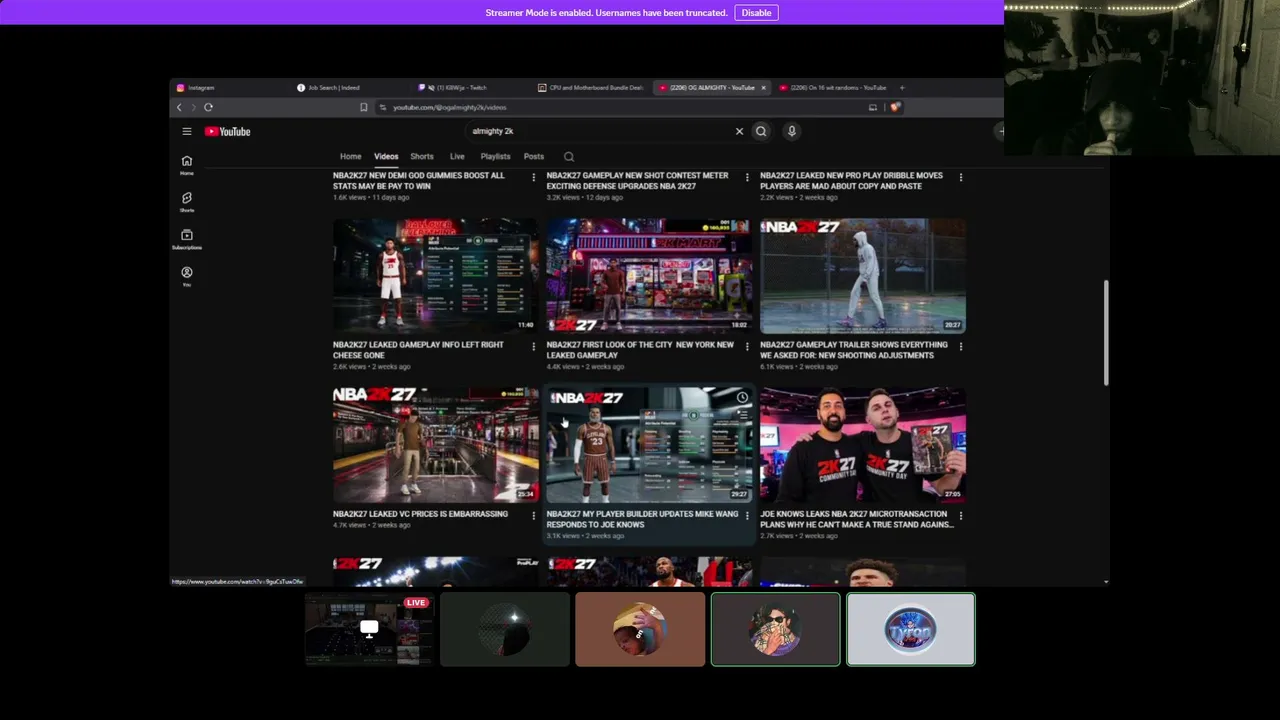The height and width of the screenshot is (720, 1280).
Task: Switch to On 16 wit randoms tab
Action: point(832,87)
